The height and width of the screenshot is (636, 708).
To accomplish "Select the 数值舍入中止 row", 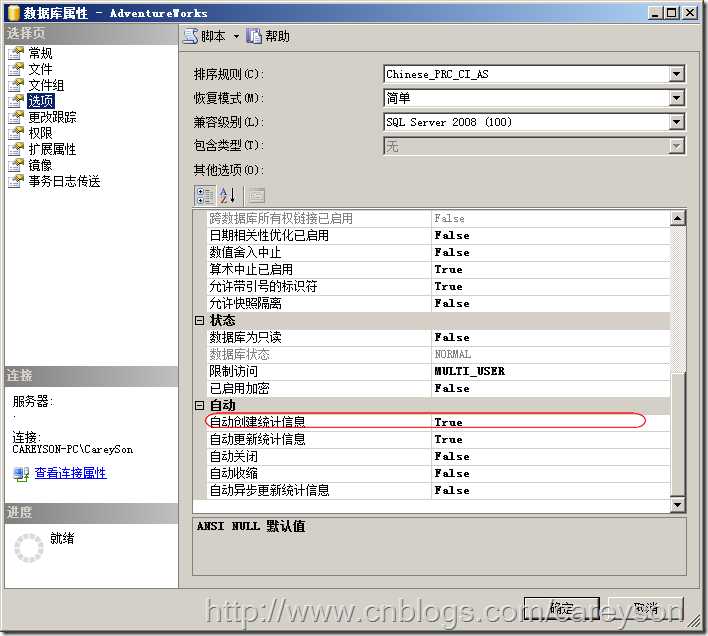I will click(x=438, y=252).
